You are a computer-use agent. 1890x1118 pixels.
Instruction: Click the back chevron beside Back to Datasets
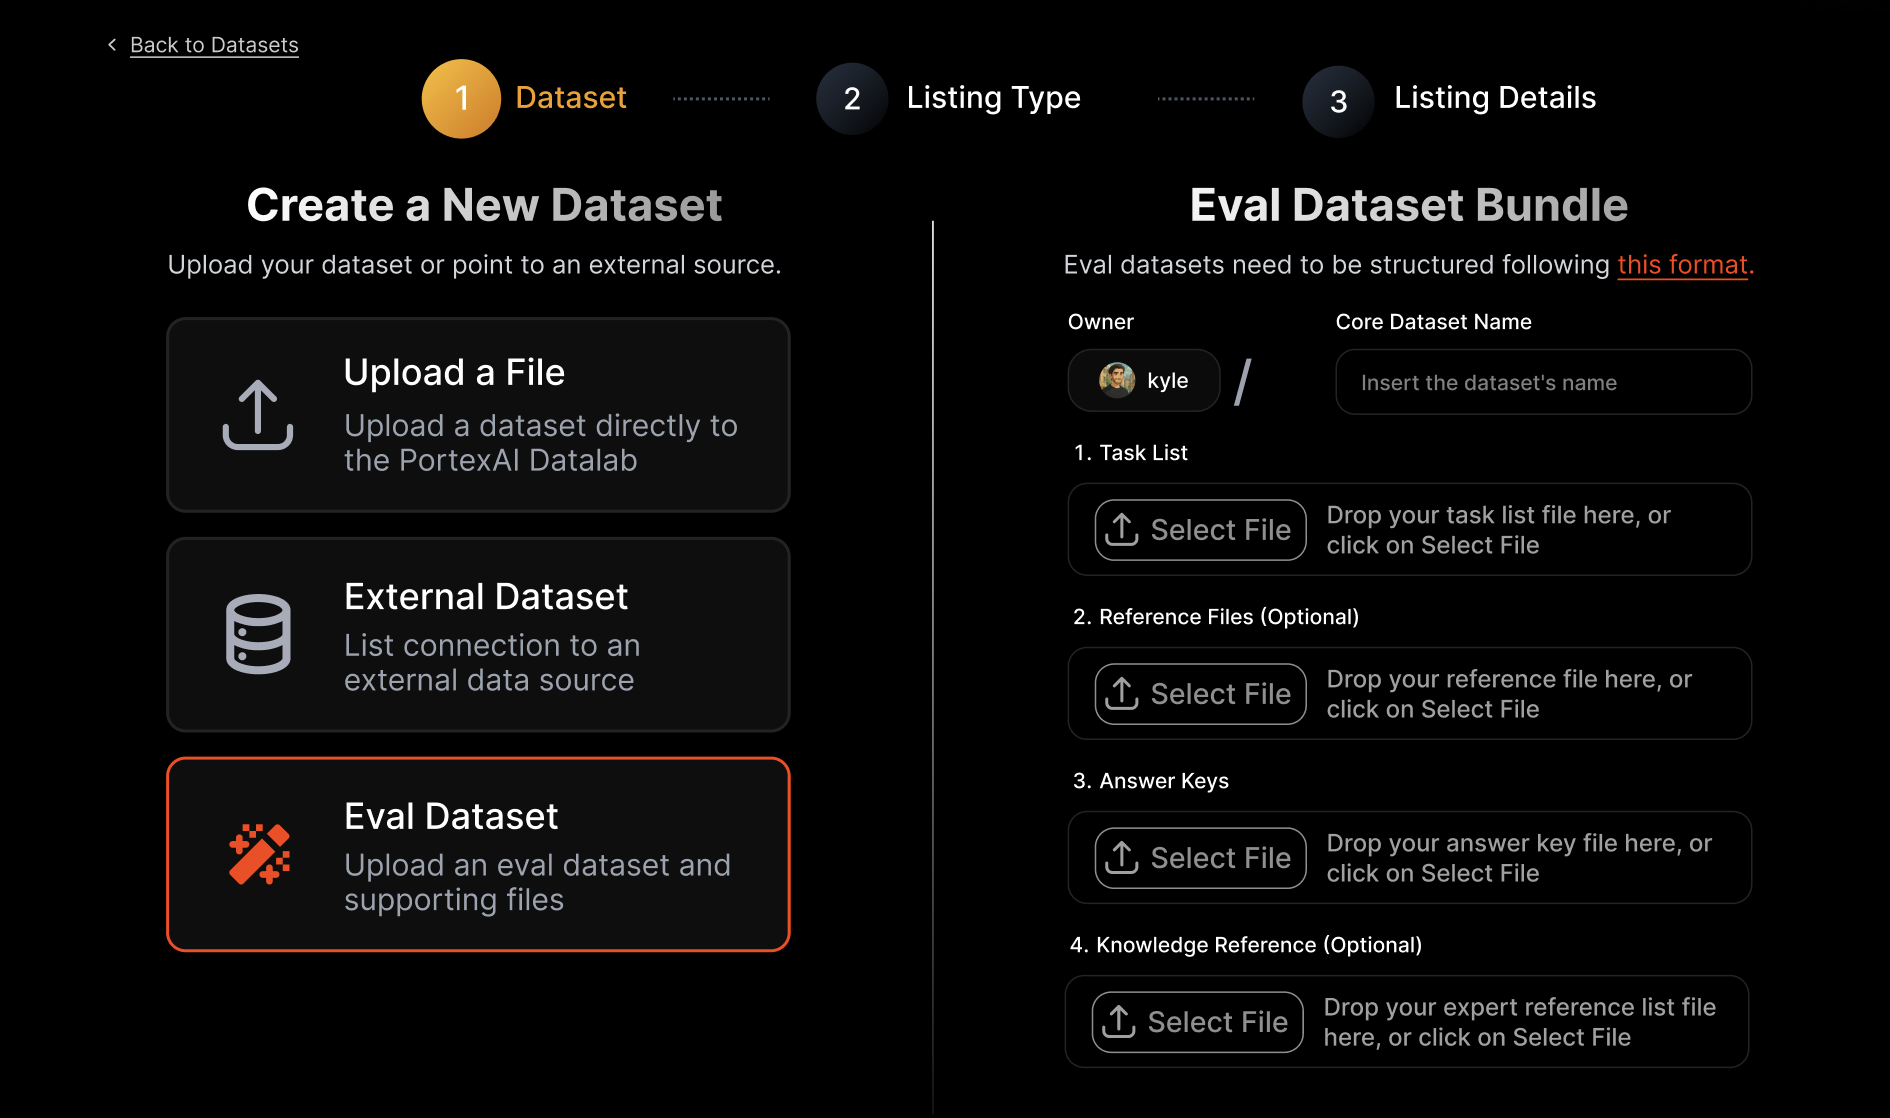point(112,45)
